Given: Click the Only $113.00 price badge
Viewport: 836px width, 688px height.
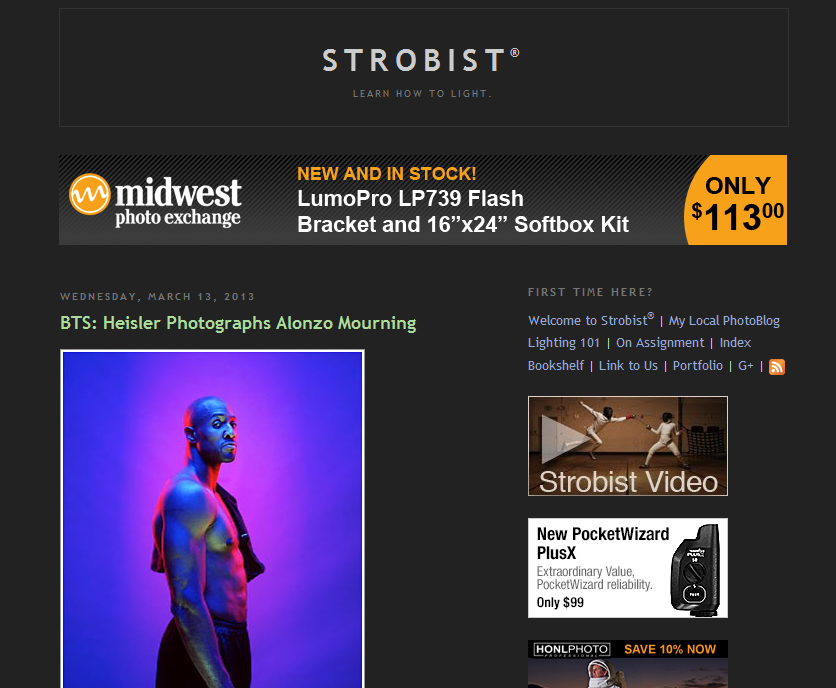Looking at the screenshot, I should pyautogui.click(x=737, y=200).
